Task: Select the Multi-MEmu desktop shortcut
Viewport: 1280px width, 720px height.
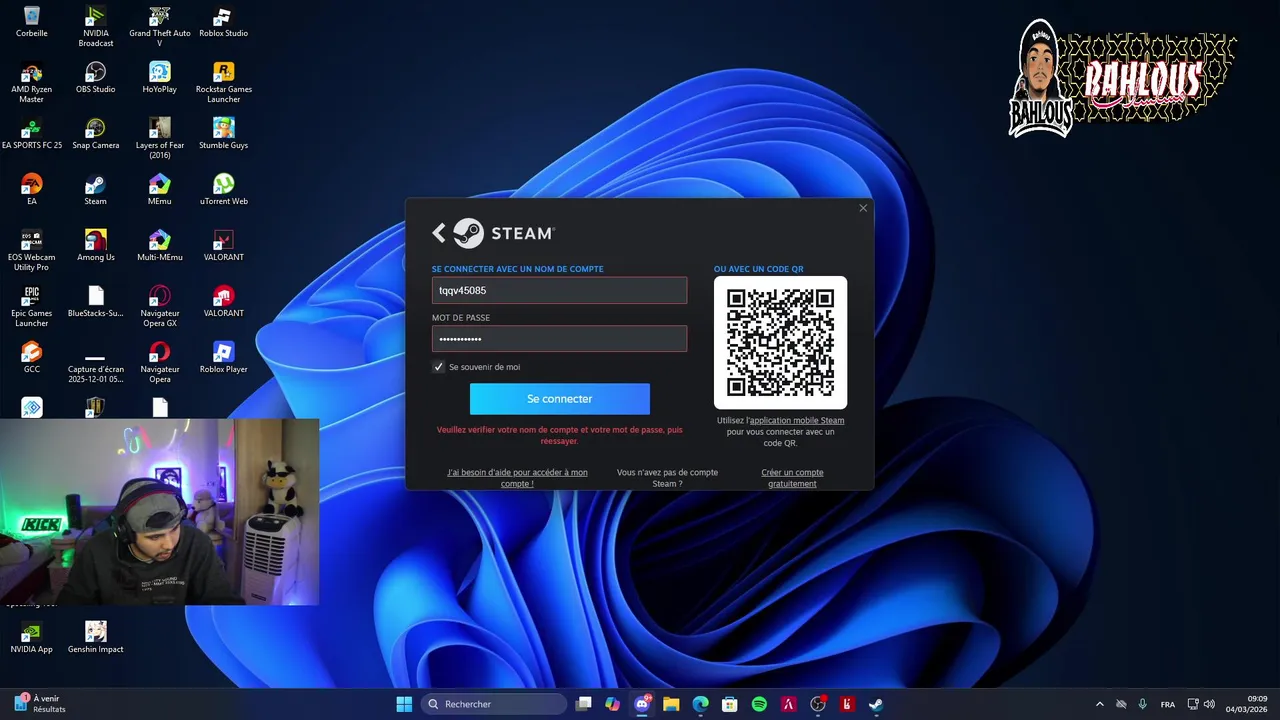Action: click(160, 246)
